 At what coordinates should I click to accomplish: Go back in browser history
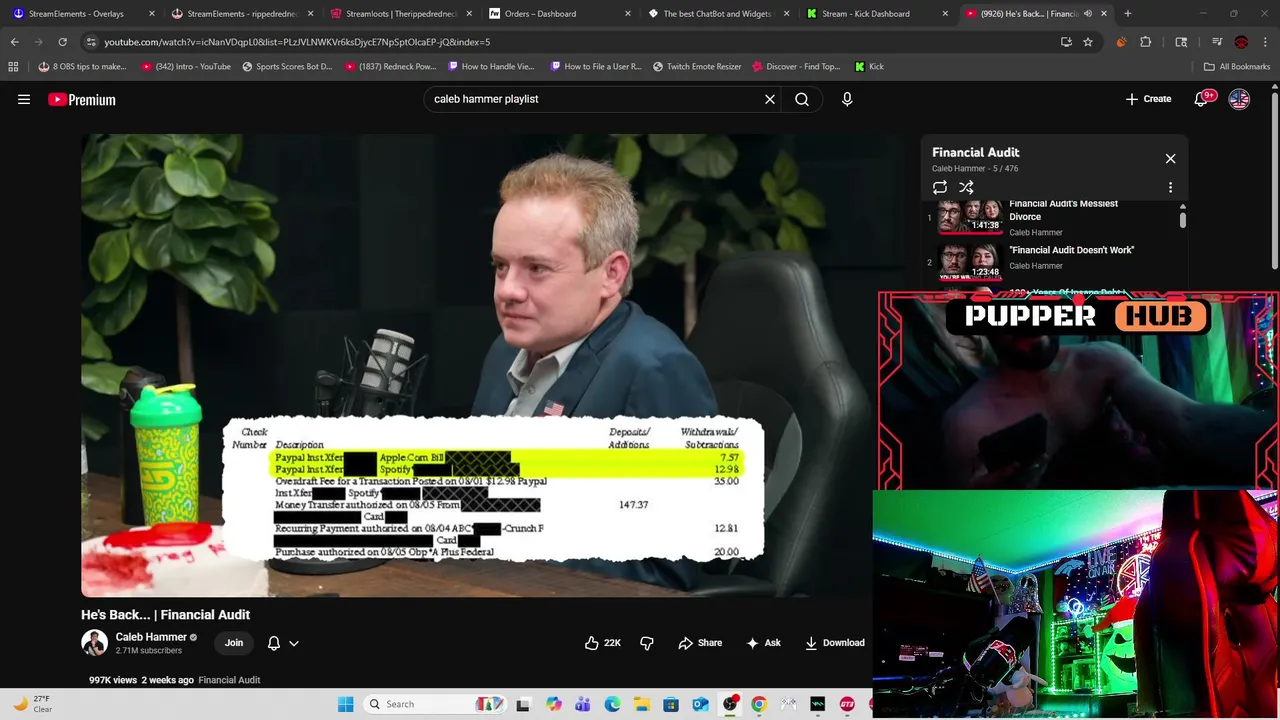point(14,42)
